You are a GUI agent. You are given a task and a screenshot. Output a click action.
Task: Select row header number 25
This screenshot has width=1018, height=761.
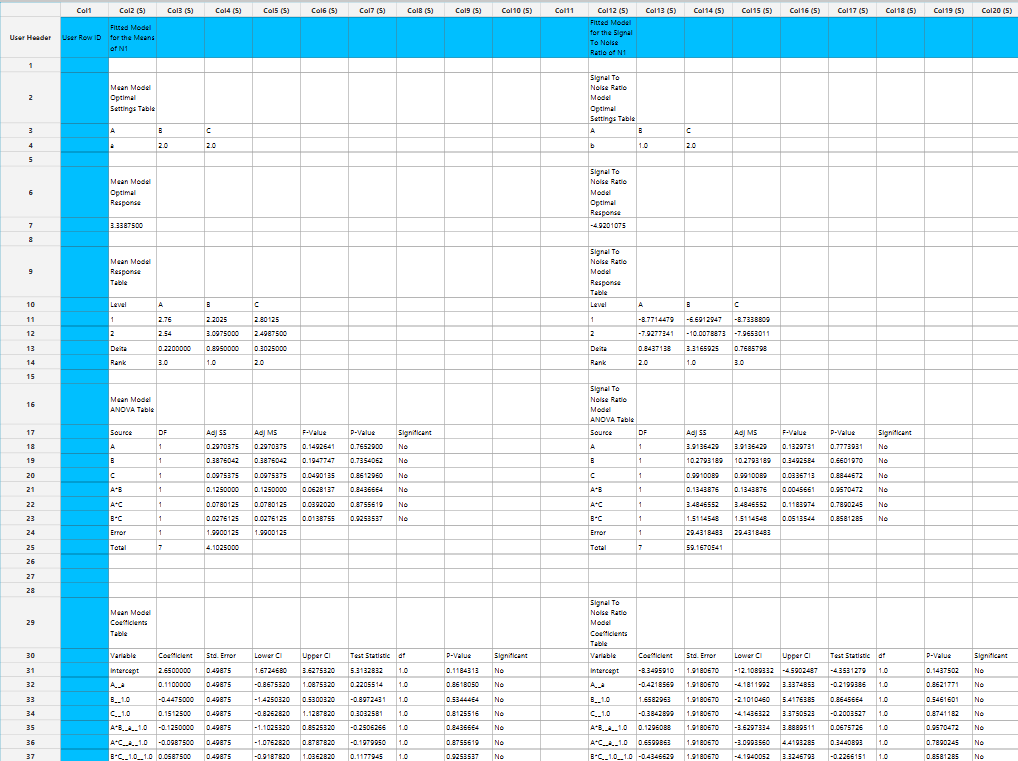click(31, 547)
